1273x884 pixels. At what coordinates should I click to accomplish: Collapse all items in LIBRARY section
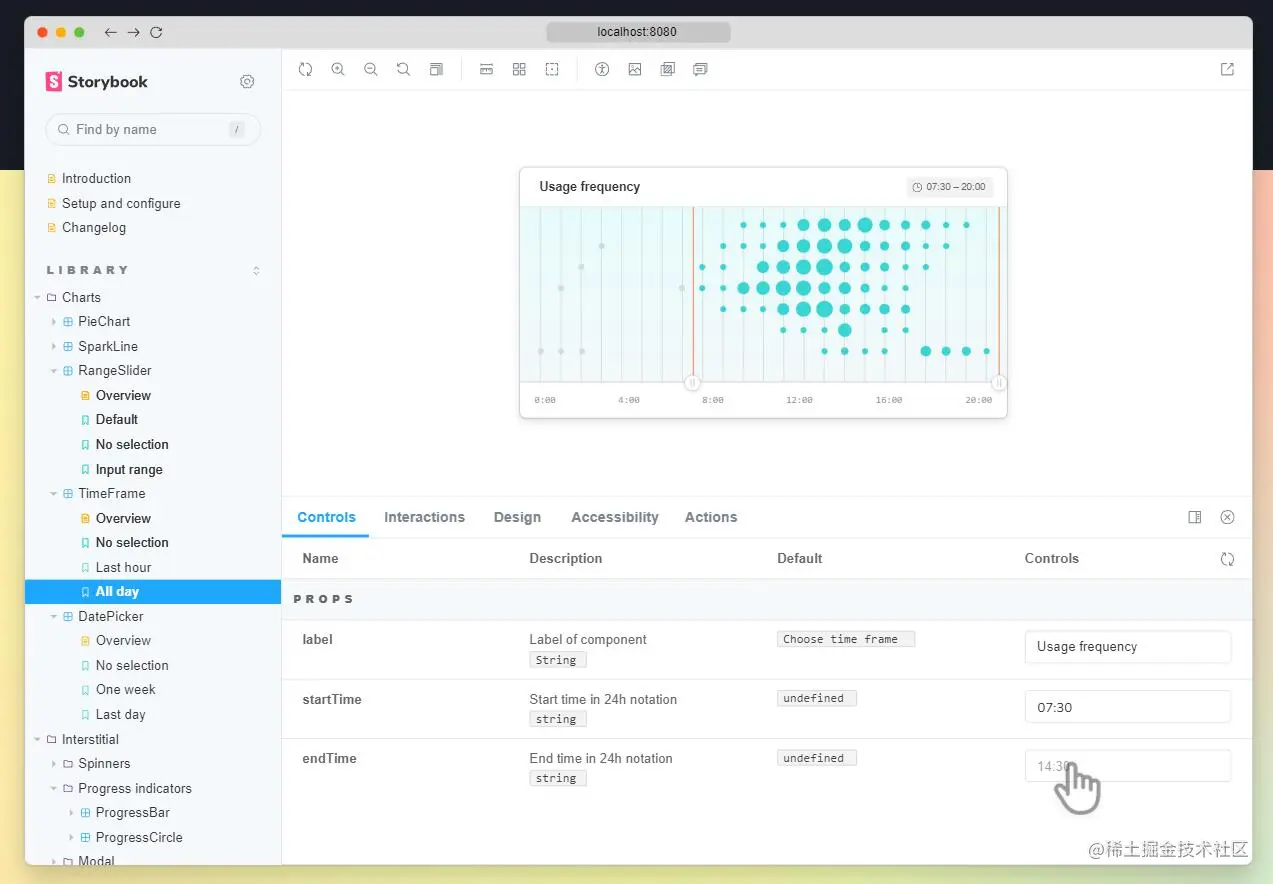tap(256, 270)
